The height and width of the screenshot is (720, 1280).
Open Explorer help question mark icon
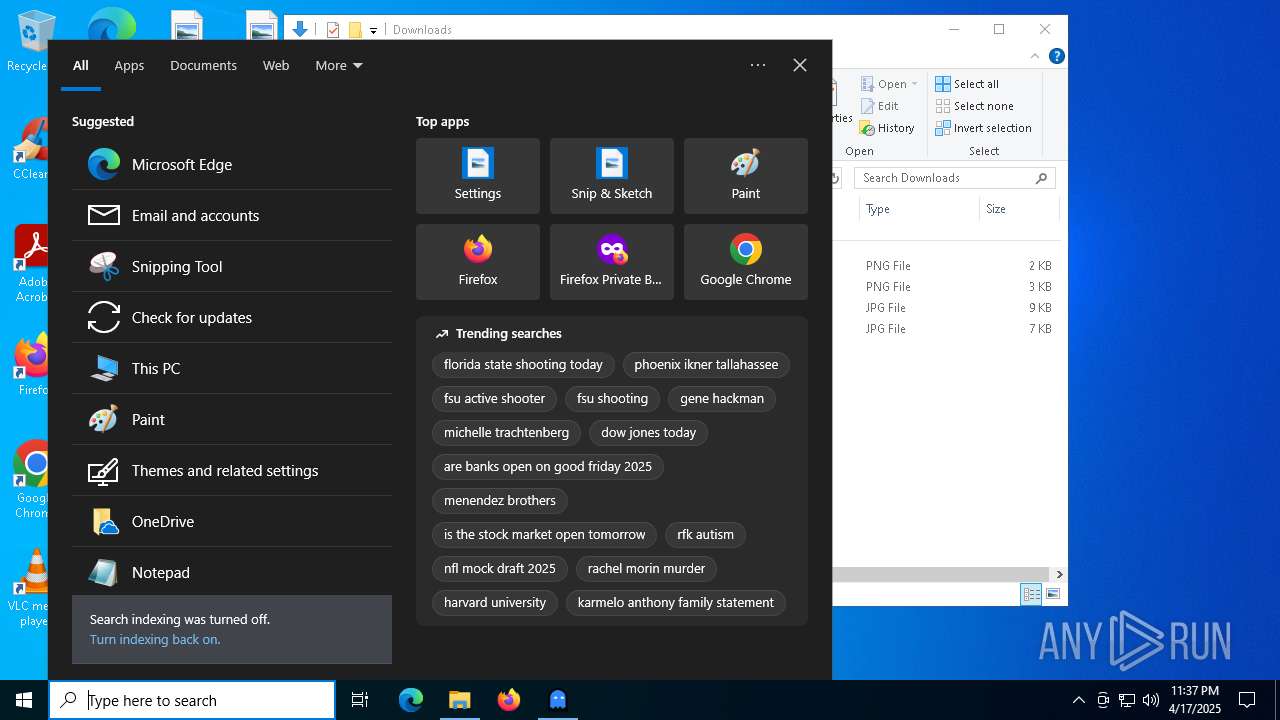1056,56
